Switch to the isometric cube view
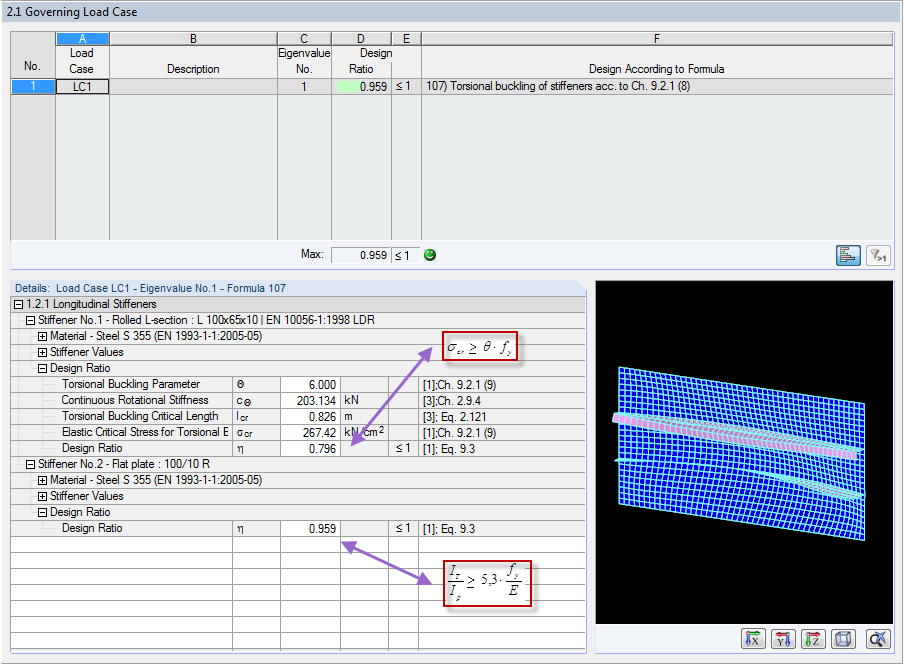The height and width of the screenshot is (665, 904). click(843, 638)
